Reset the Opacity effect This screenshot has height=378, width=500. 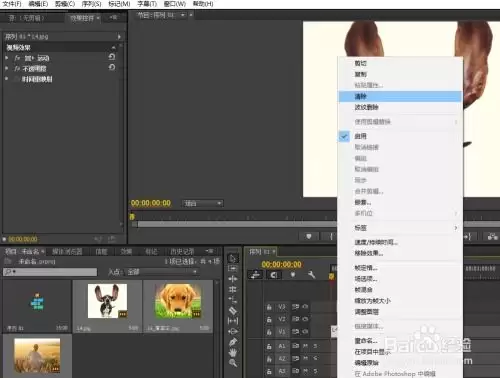(112, 68)
